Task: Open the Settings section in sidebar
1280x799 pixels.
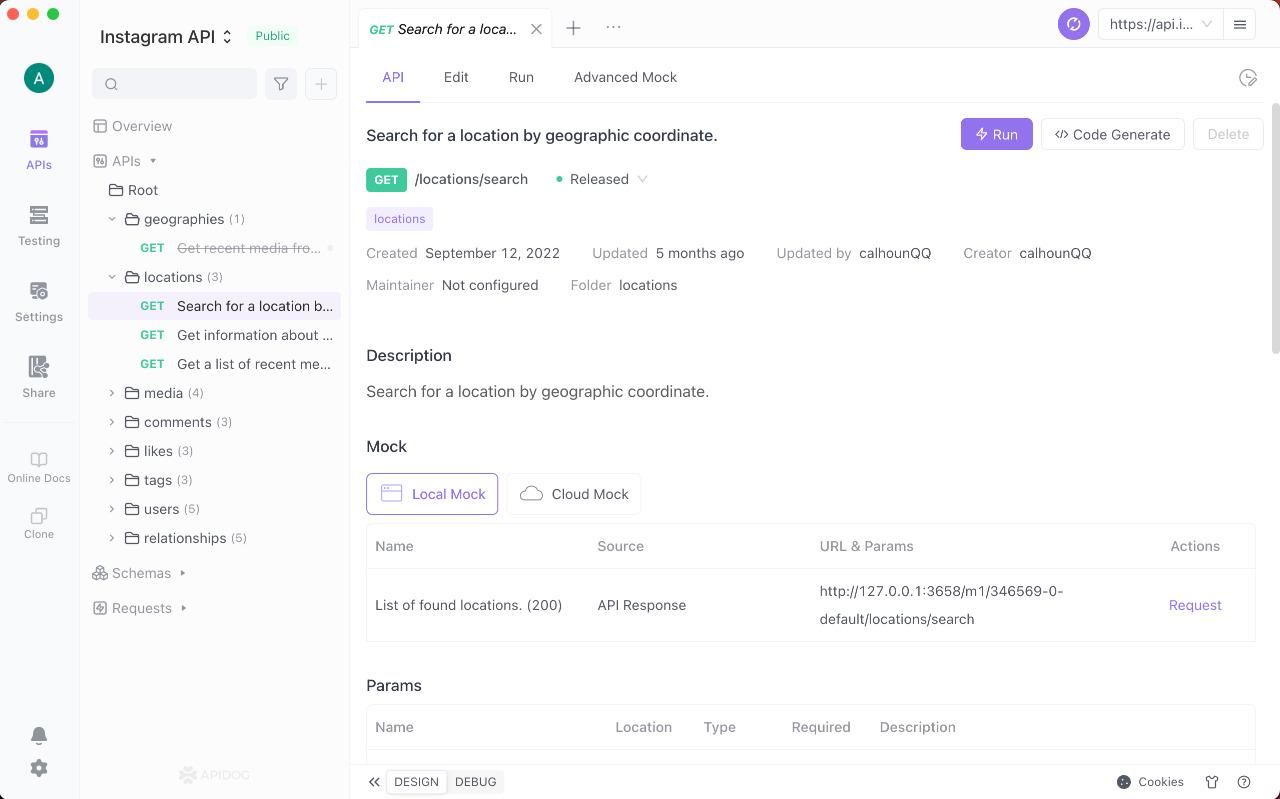Action: coord(39,302)
